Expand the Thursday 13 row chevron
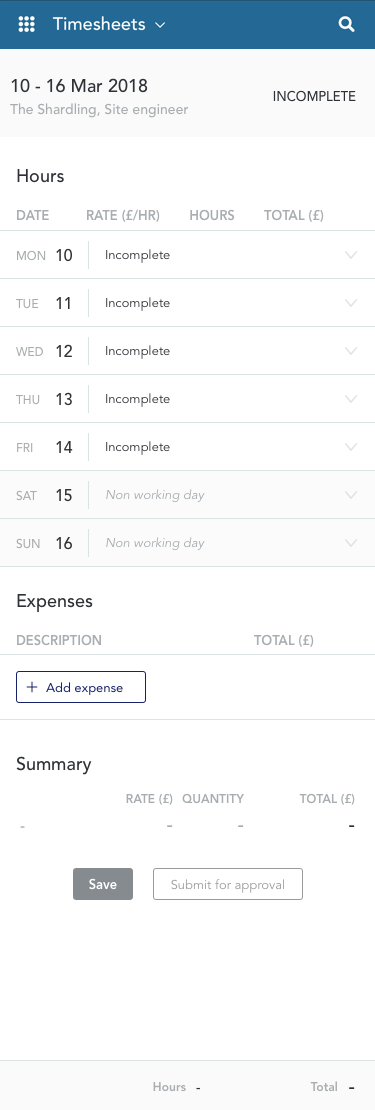The image size is (375, 1110). tap(350, 399)
